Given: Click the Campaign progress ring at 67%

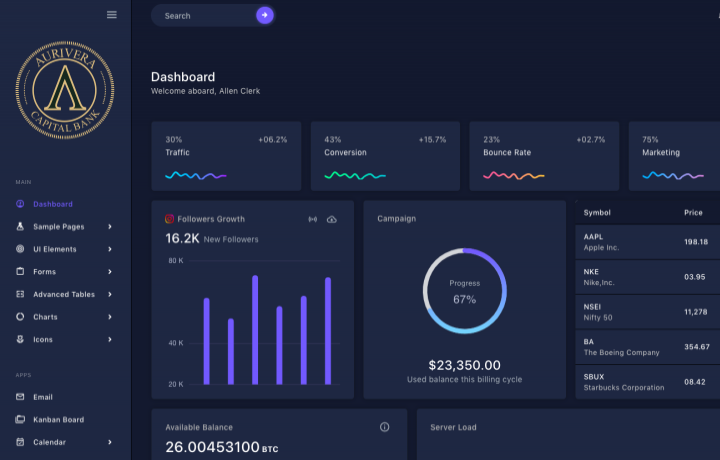Looking at the screenshot, I should [x=464, y=291].
